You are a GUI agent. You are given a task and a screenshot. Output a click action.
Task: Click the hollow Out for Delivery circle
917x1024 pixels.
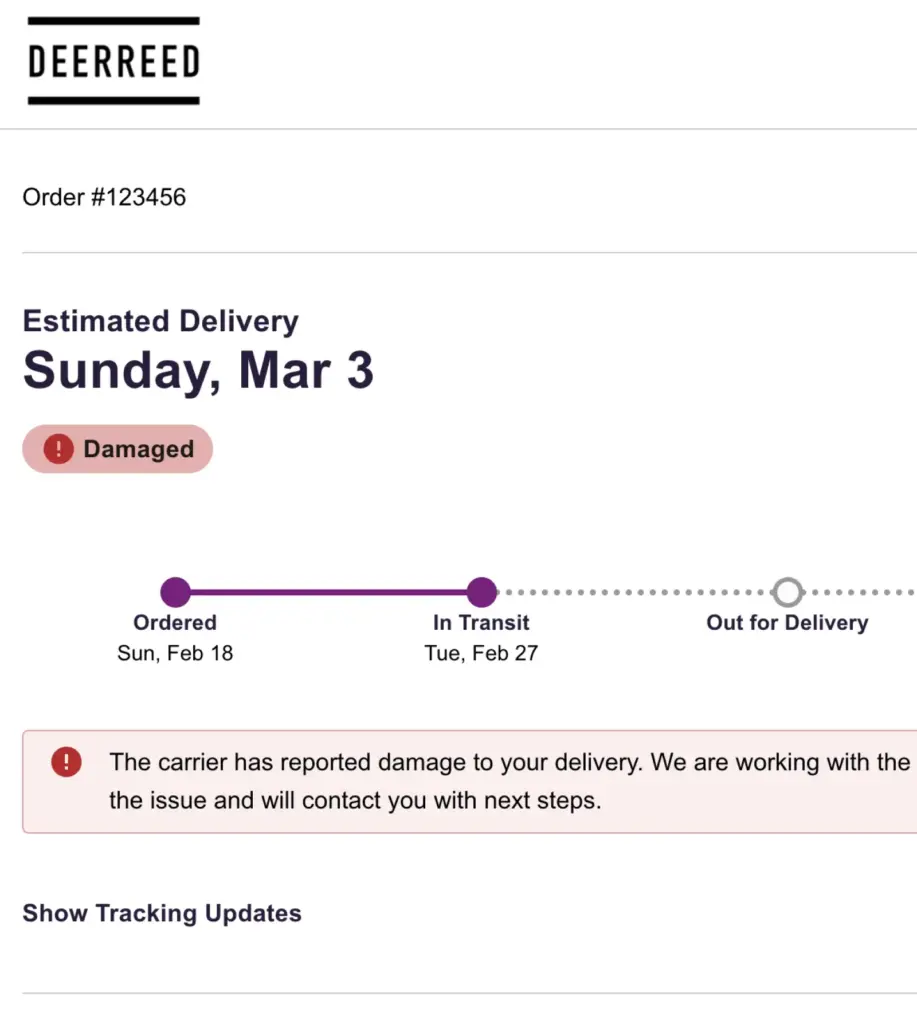[x=788, y=592]
